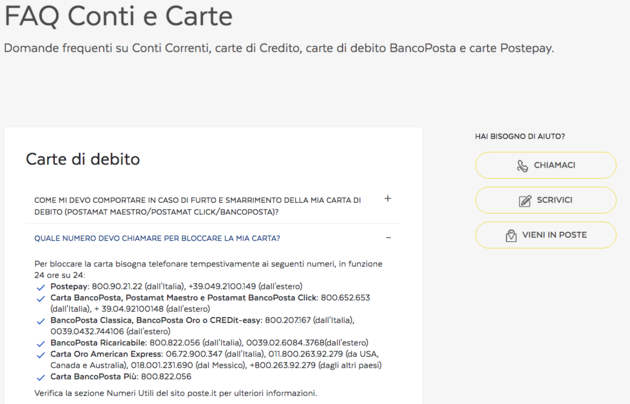Click the checkmark beside Carta BancoPosta, Postamat Maestro
The height and width of the screenshot is (404, 630).
(41, 299)
